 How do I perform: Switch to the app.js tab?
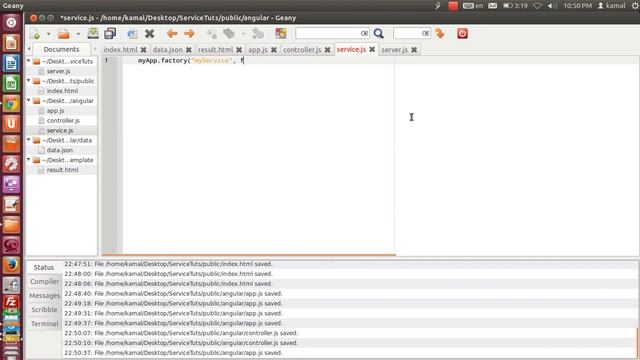(x=258, y=49)
